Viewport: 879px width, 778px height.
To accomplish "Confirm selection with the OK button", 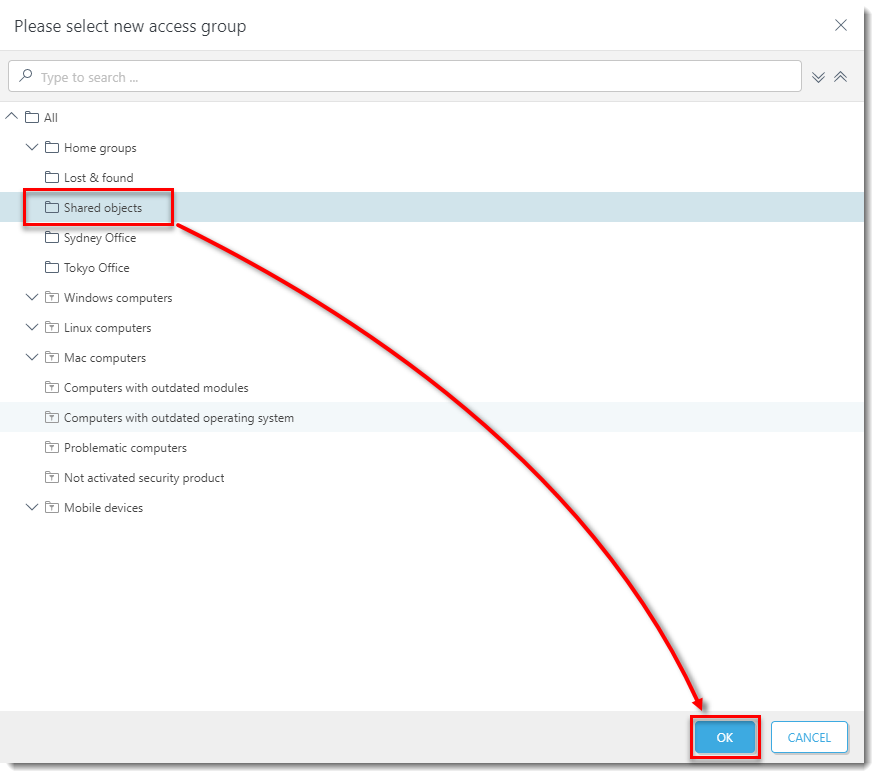I will pyautogui.click(x=725, y=738).
